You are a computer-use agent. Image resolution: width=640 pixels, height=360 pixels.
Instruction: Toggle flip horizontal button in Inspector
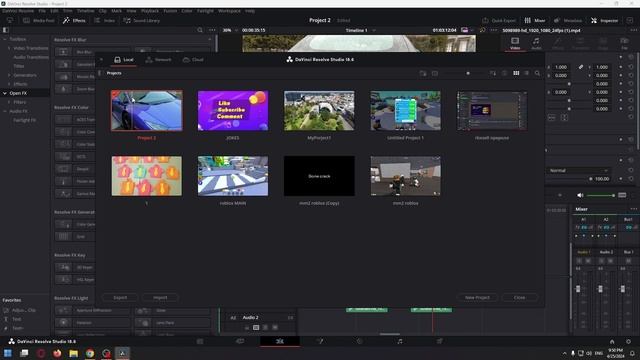[551, 118]
